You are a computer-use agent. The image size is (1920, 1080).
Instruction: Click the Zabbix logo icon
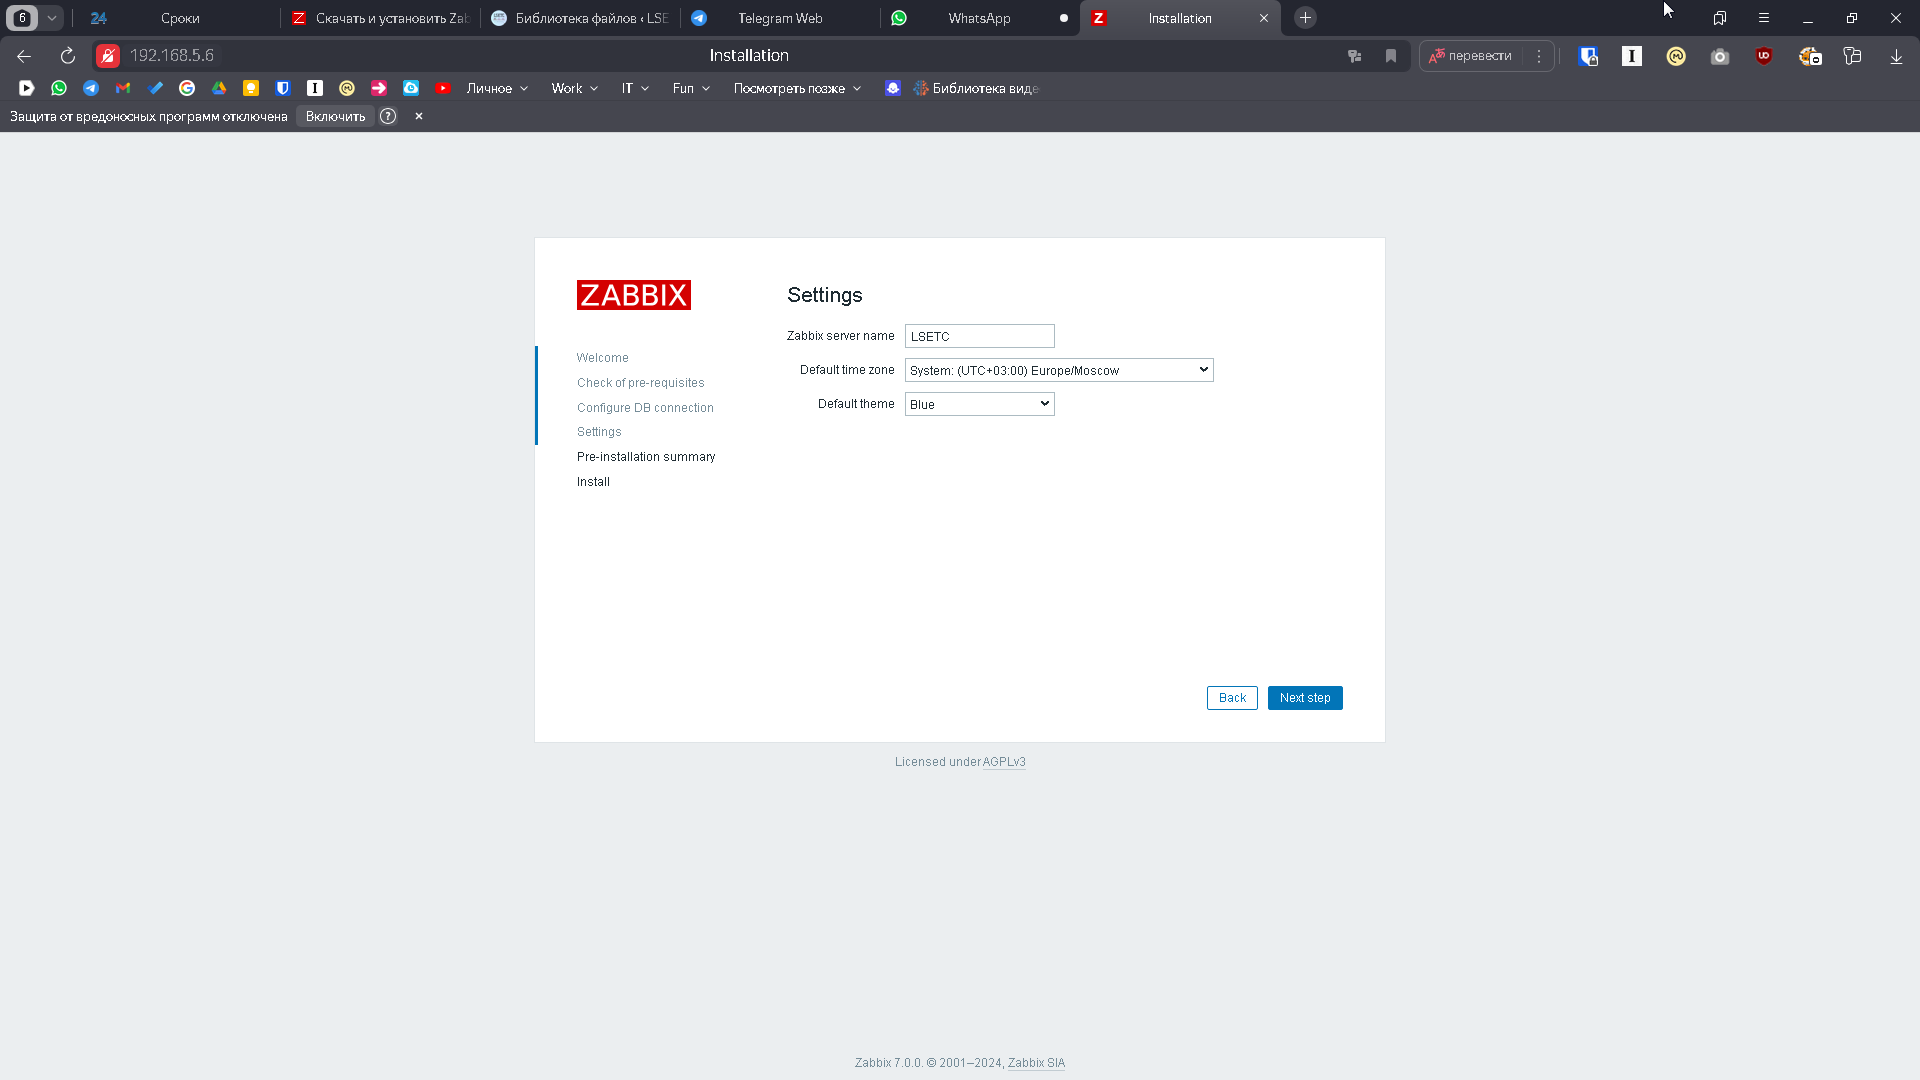[x=633, y=294]
